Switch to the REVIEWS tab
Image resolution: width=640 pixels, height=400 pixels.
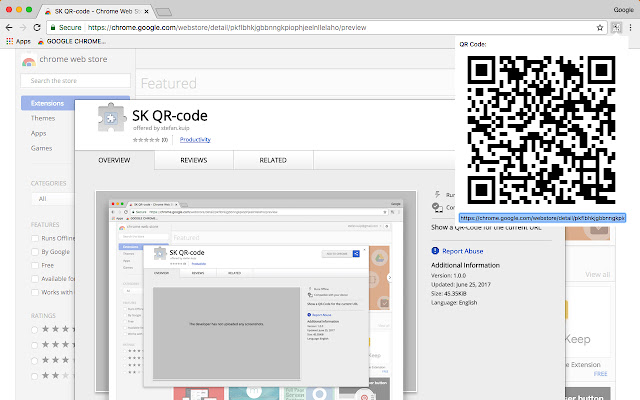[194, 160]
